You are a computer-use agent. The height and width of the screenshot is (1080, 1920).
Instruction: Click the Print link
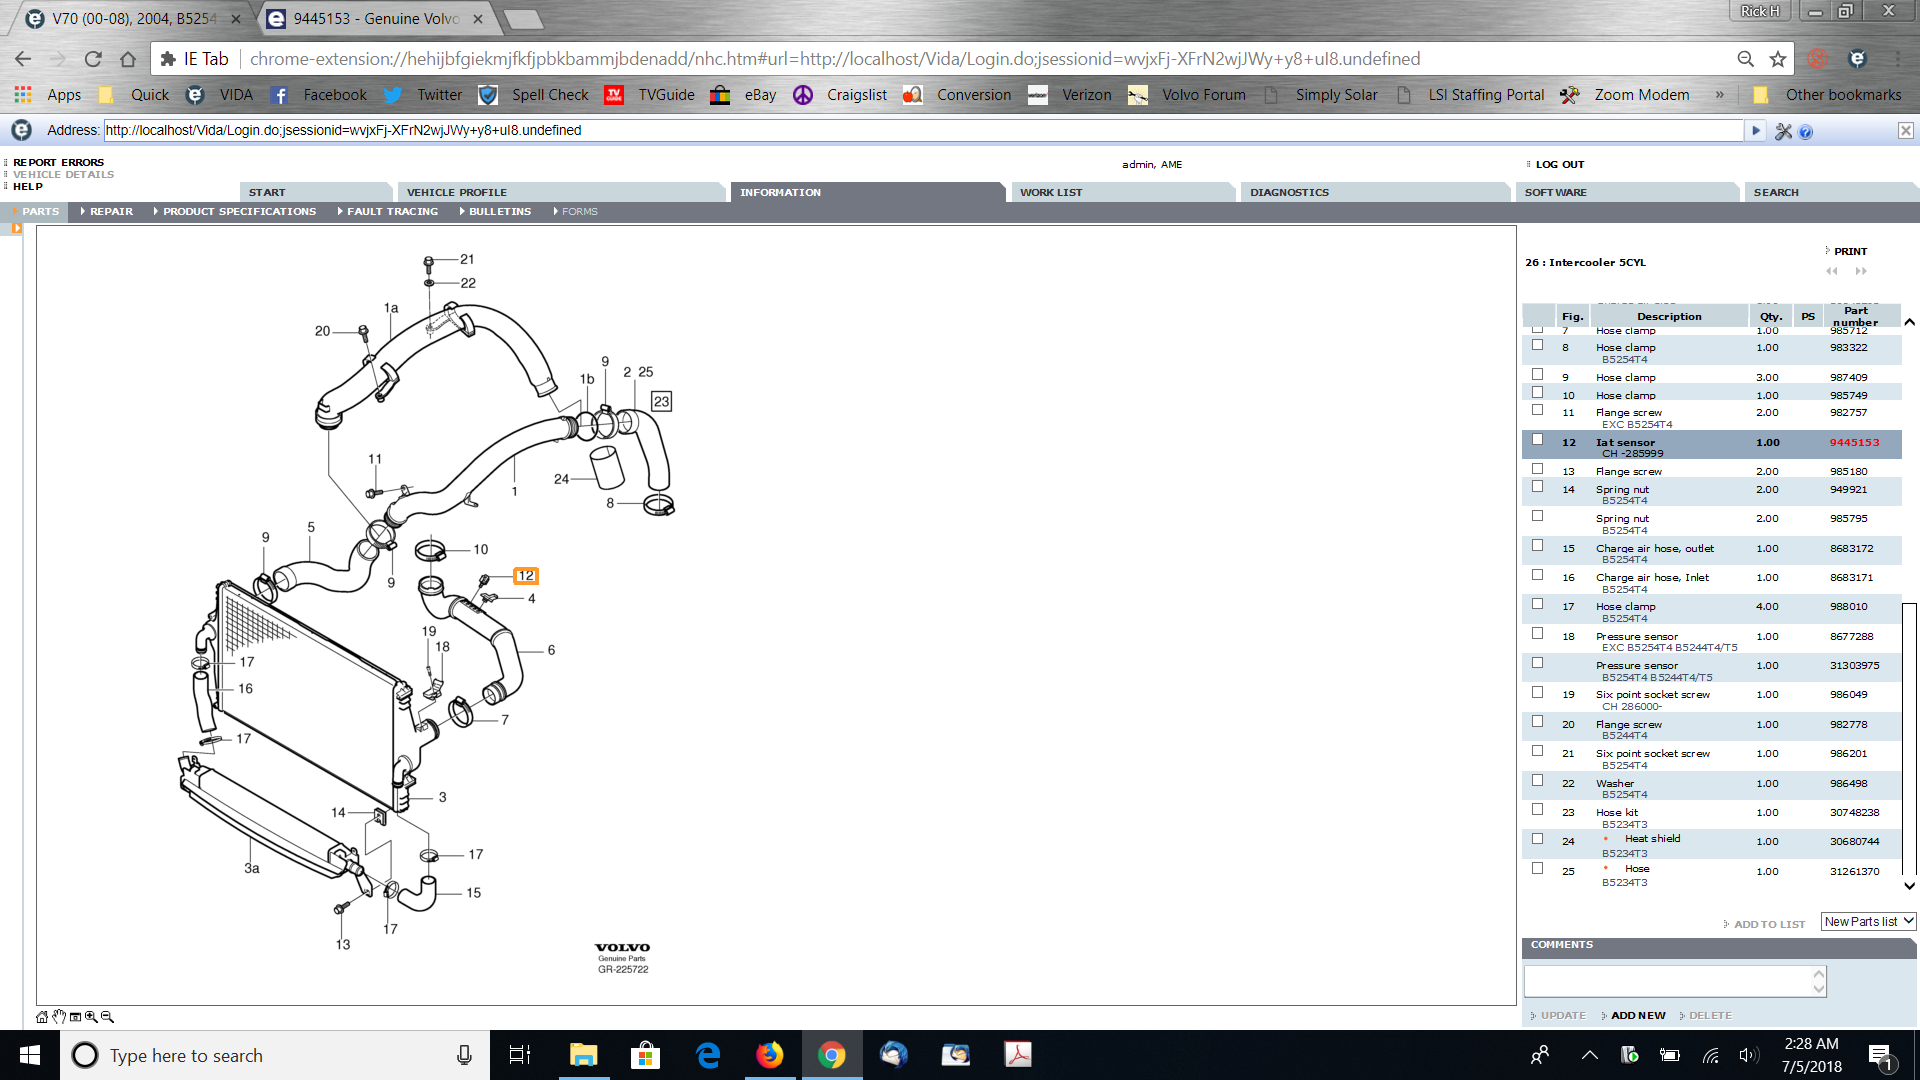tap(1850, 251)
